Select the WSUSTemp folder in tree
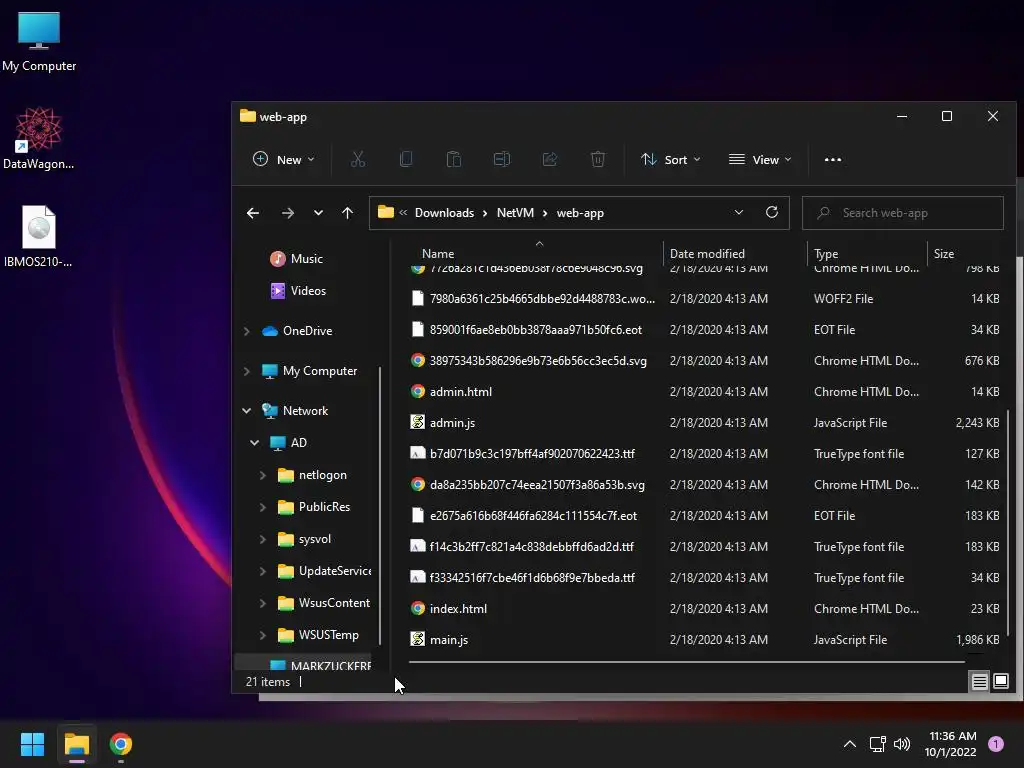The height and width of the screenshot is (768, 1024). [318, 635]
